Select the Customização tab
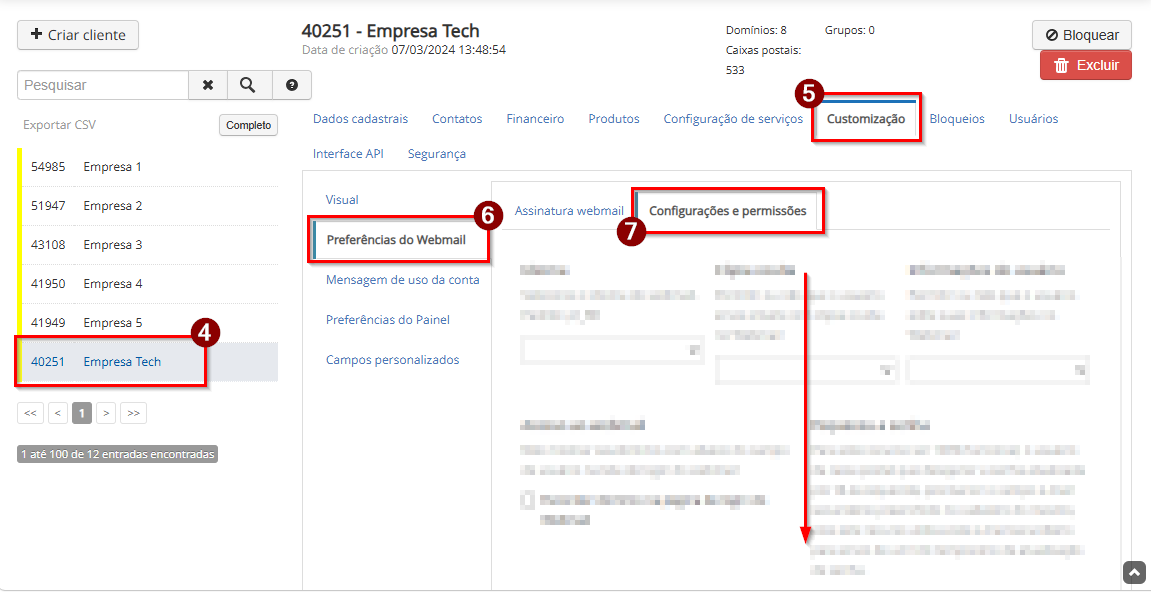Image resolution: width=1151 pixels, height=593 pixels. tap(866, 119)
